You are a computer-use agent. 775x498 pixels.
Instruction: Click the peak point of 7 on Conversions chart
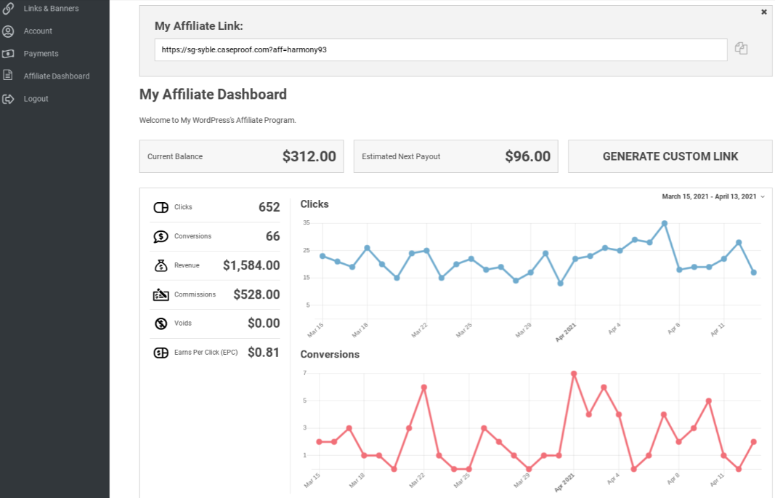click(574, 374)
